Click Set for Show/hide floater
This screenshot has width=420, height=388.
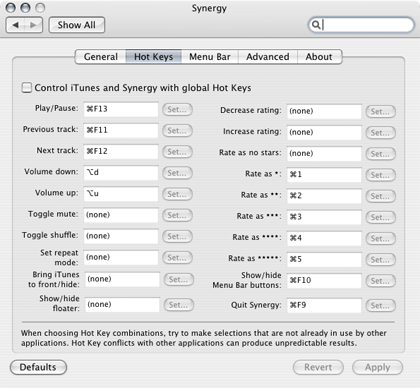[178, 305]
